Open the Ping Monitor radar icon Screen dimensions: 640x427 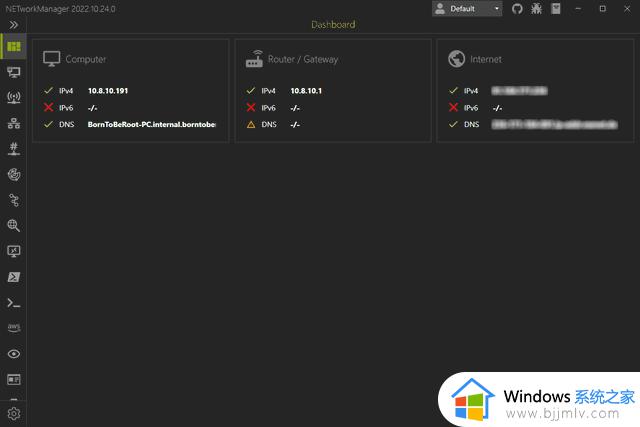point(13,174)
